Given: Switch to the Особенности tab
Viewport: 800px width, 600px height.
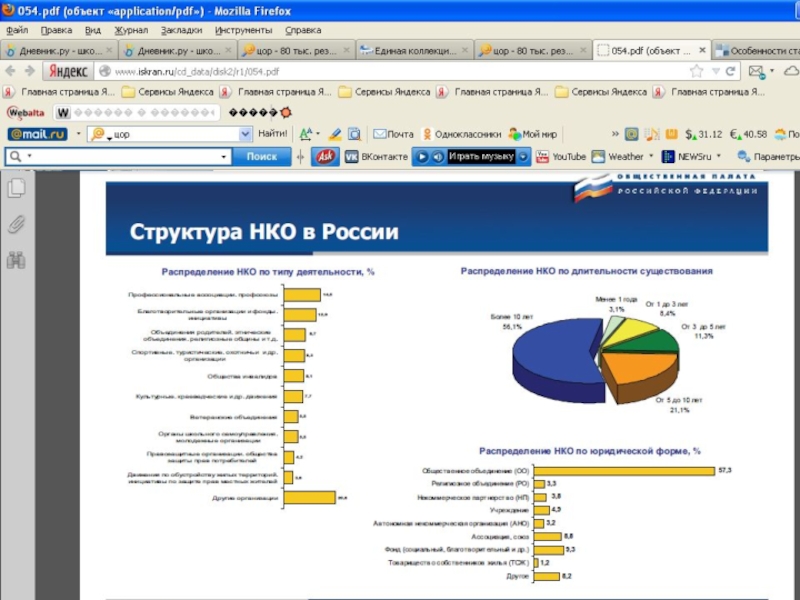Looking at the screenshot, I should pyautogui.click(x=757, y=51).
